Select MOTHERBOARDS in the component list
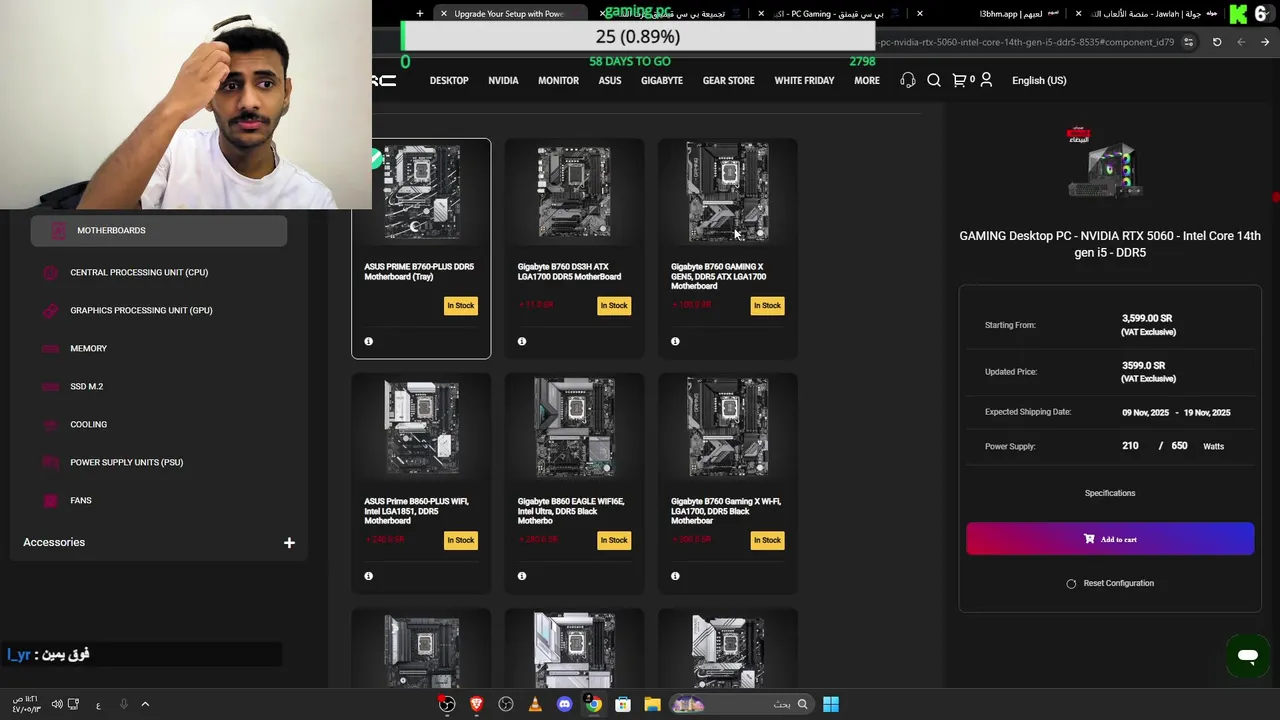This screenshot has width=1280, height=720. tap(159, 231)
